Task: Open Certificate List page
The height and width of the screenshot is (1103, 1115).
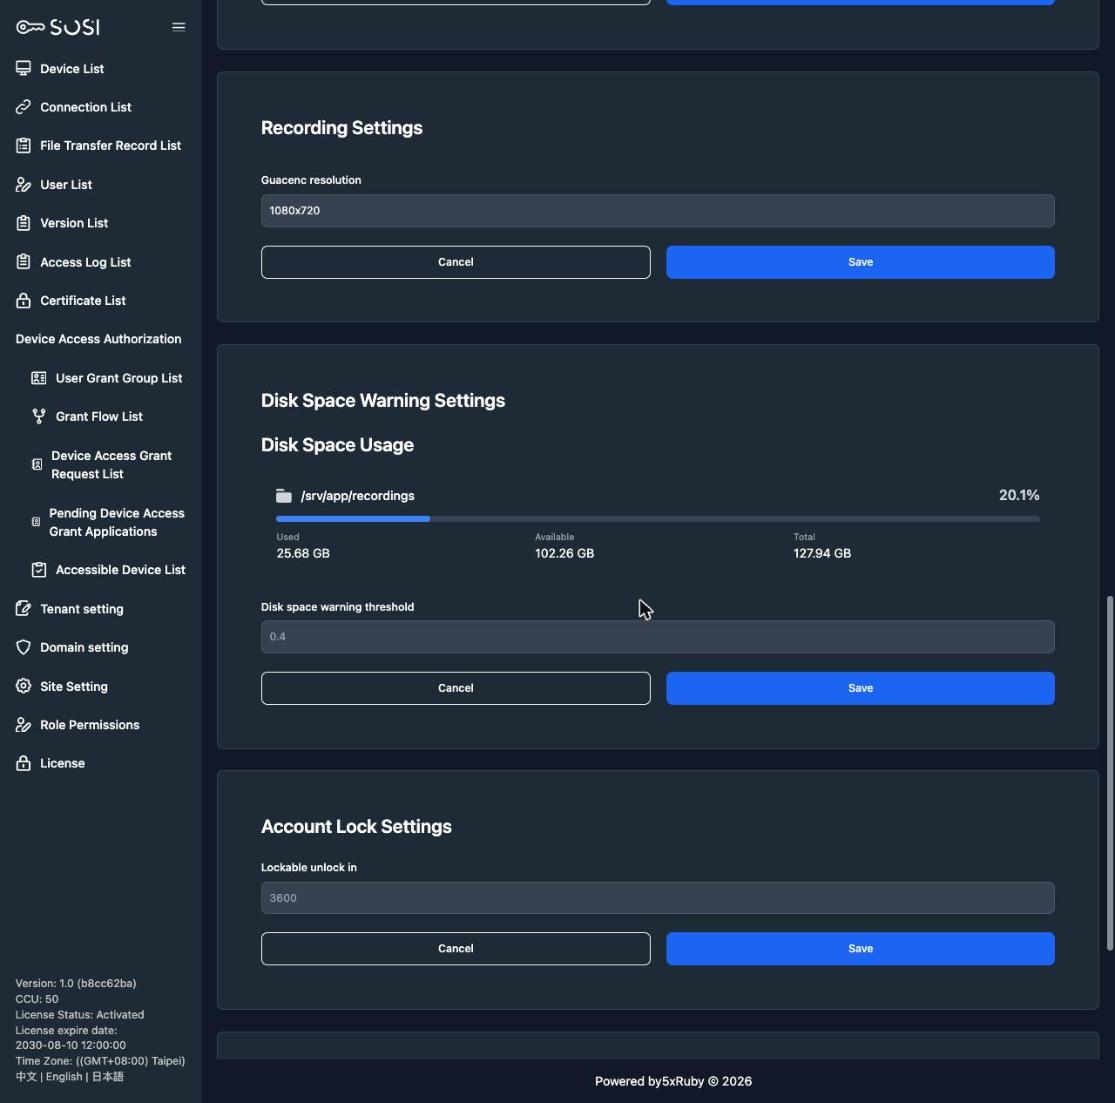Action: pyautogui.click(x=82, y=300)
